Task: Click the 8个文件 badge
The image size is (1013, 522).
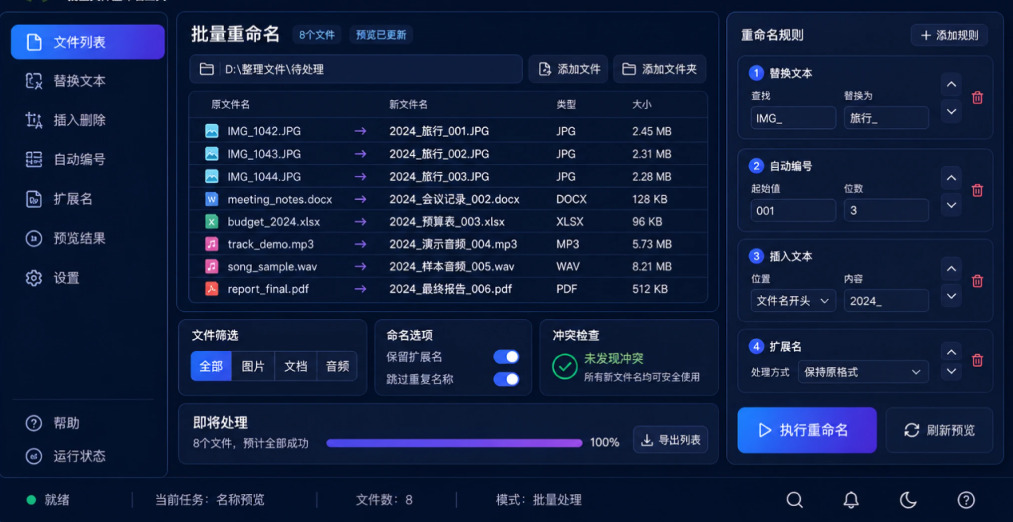Action: click(317, 35)
